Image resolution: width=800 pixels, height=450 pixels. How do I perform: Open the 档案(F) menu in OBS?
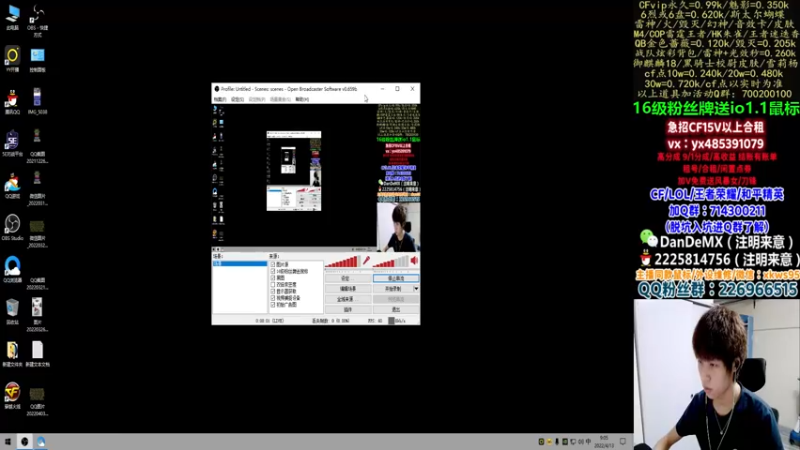220,99
